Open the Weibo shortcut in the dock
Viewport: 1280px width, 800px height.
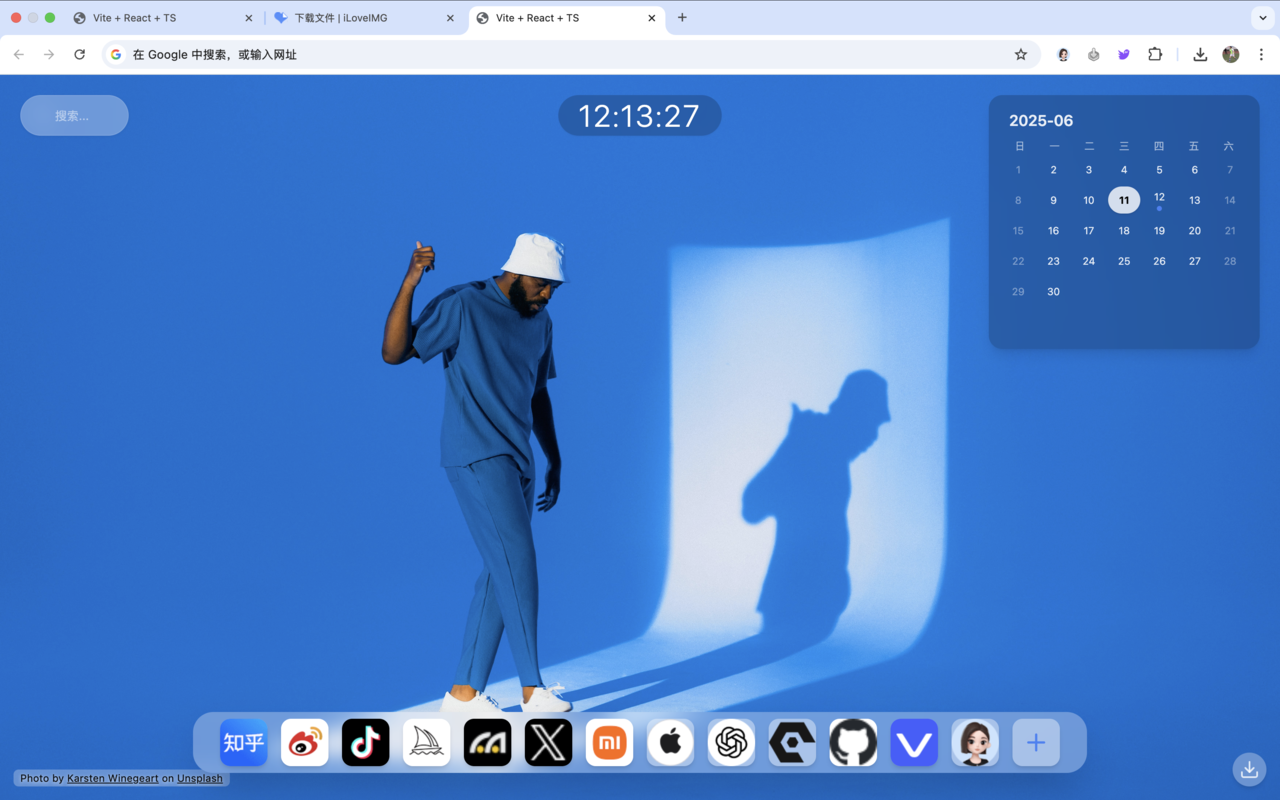click(305, 743)
